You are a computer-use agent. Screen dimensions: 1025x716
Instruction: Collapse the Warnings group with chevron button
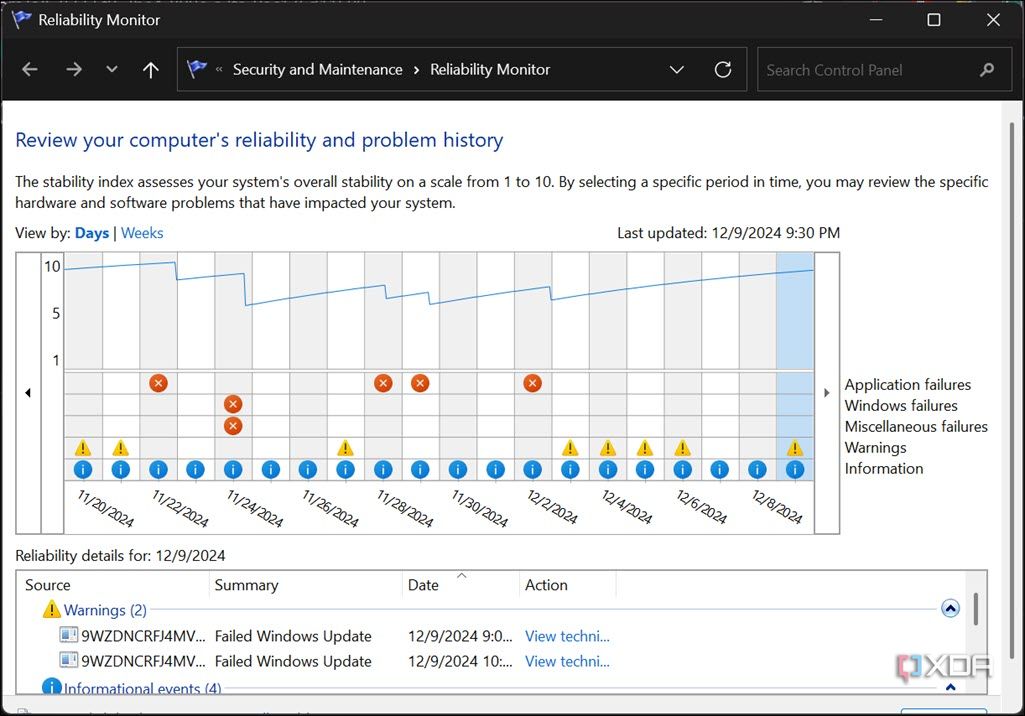click(x=950, y=609)
